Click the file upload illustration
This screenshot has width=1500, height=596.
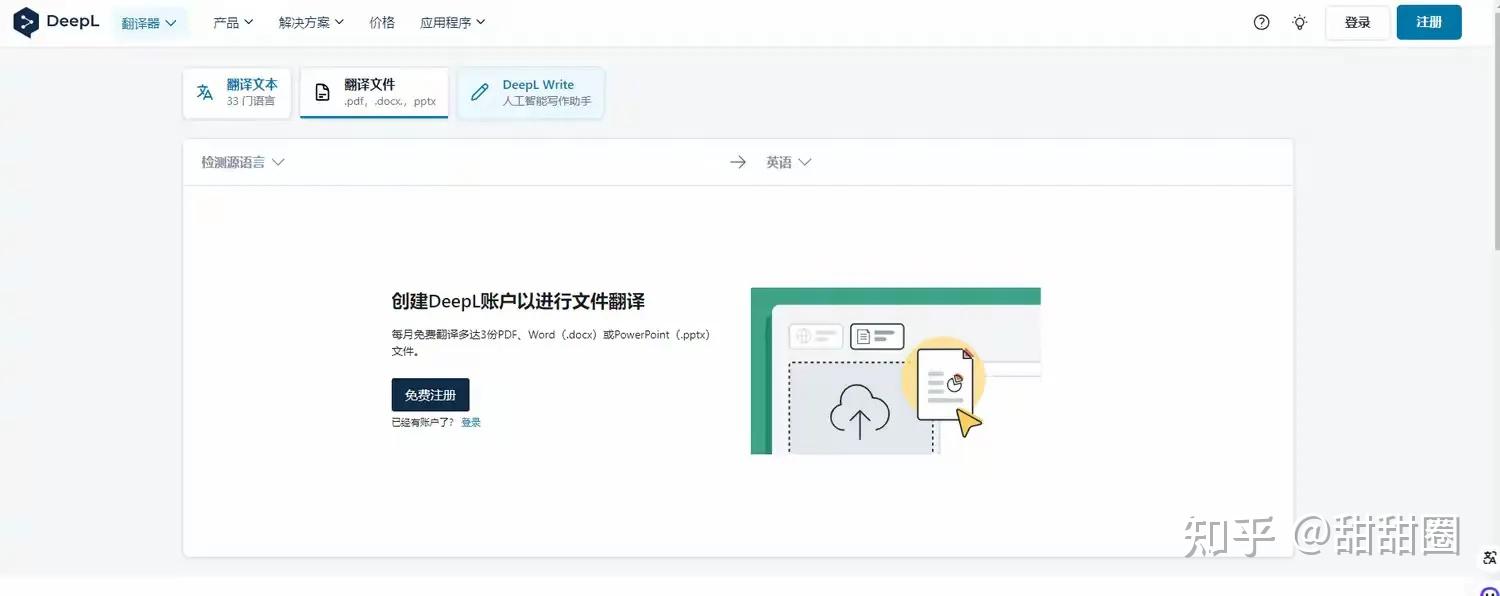click(x=896, y=371)
